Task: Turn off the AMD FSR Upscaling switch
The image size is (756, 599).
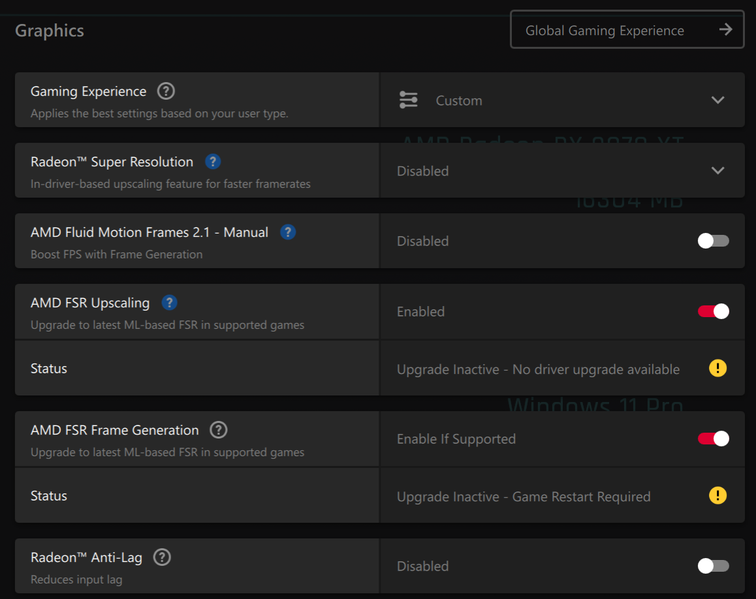Action: (x=713, y=311)
